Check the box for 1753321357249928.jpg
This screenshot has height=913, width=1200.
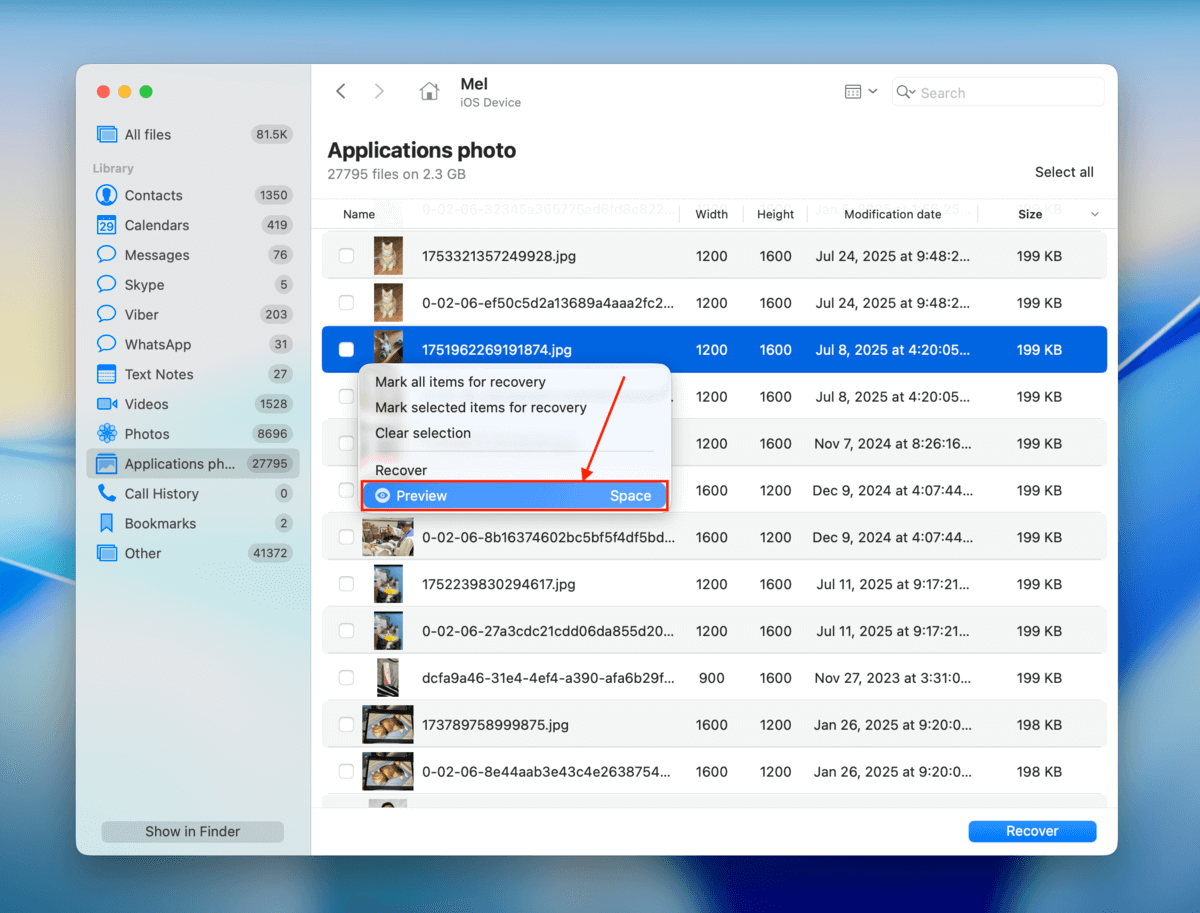pos(346,256)
